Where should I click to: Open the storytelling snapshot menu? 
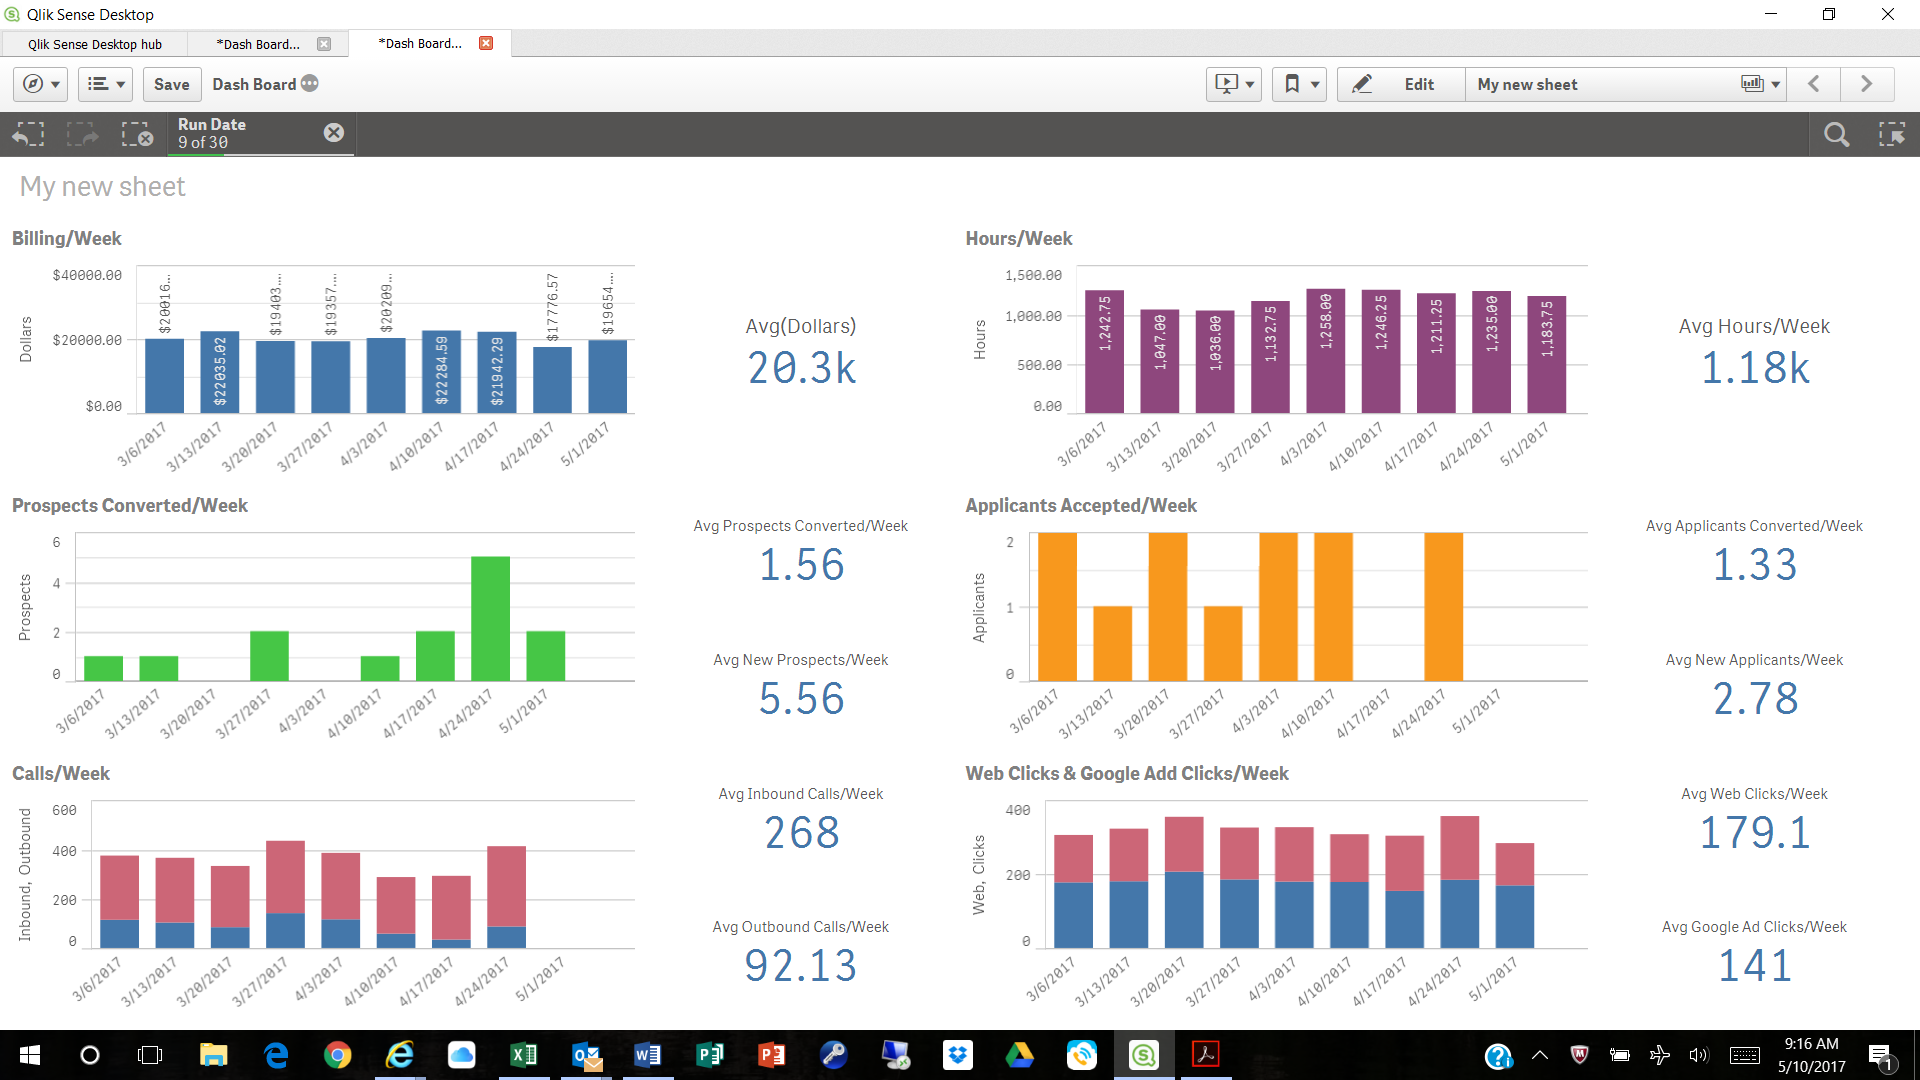(1233, 84)
